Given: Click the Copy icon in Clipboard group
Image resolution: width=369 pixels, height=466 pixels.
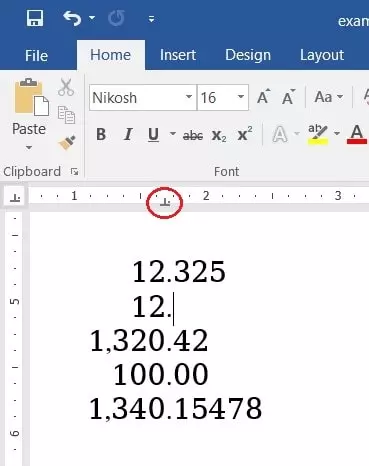Looking at the screenshot, I should coord(66,115).
